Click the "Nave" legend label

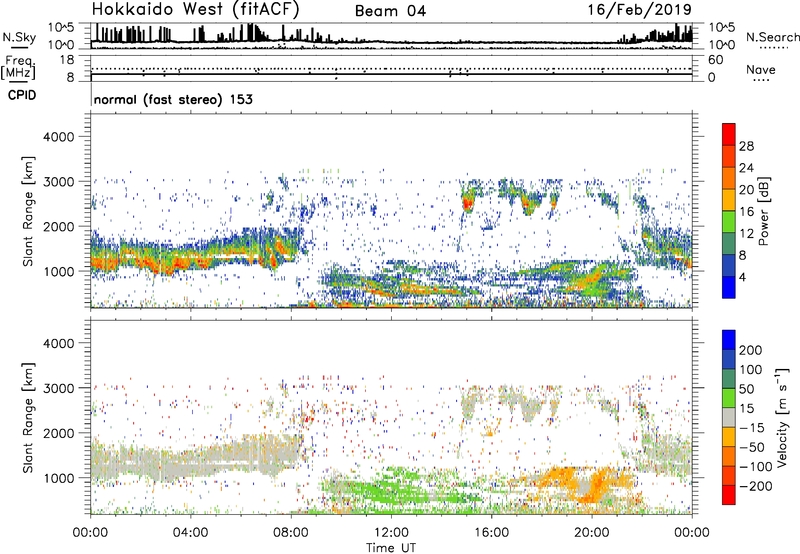pos(760,70)
